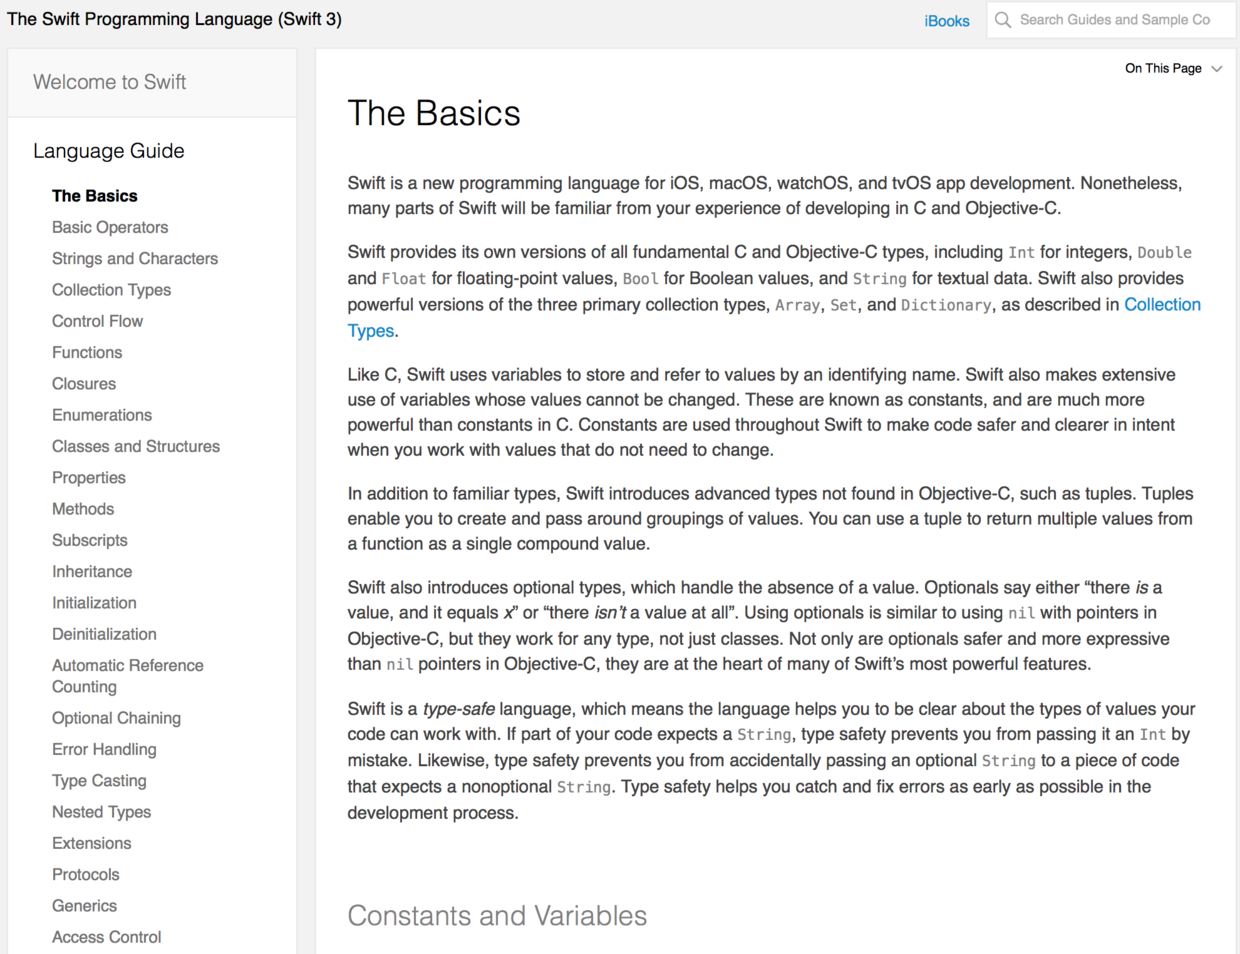Click the Swift Programming Language title

pos(174,19)
